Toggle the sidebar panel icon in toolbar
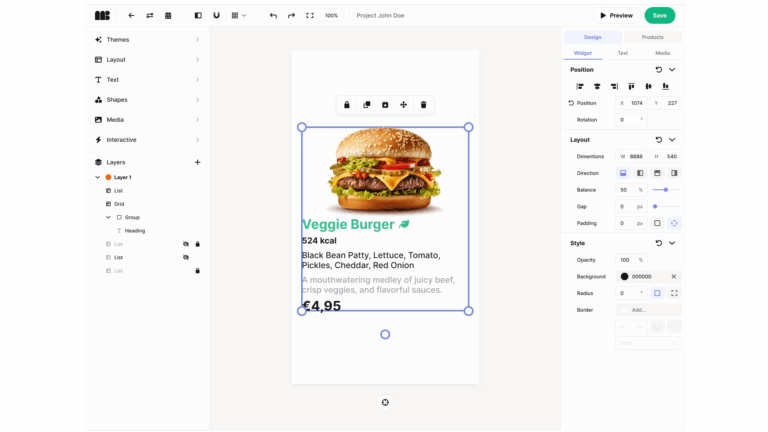 coord(198,16)
